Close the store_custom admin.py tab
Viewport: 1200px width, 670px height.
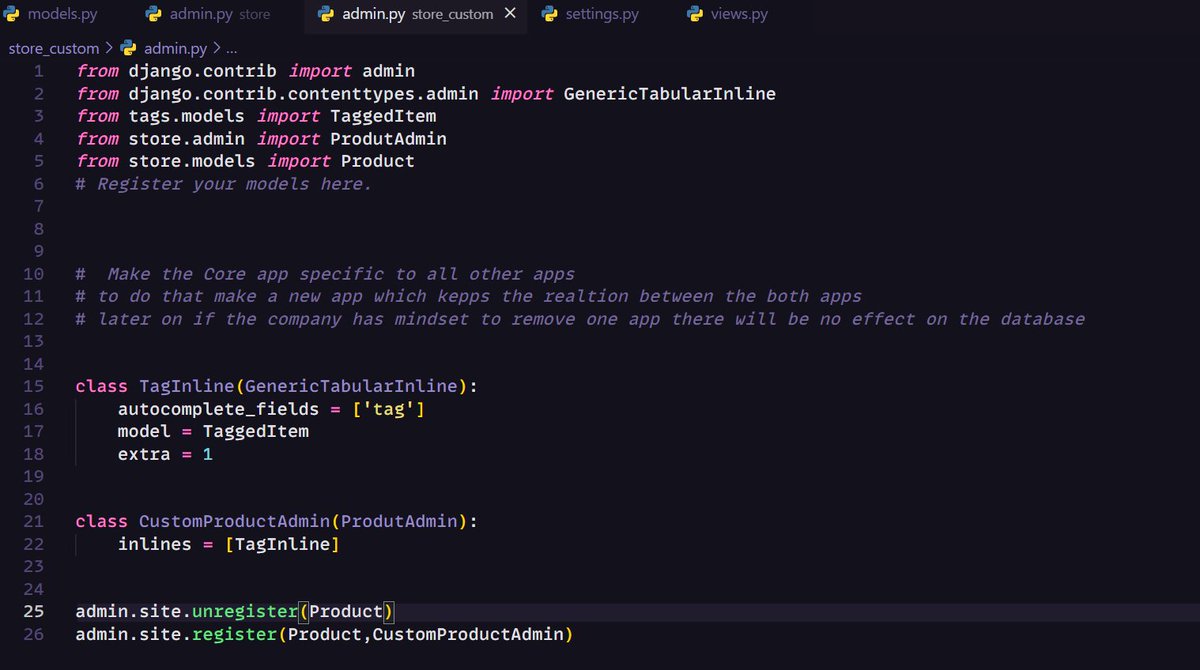510,14
